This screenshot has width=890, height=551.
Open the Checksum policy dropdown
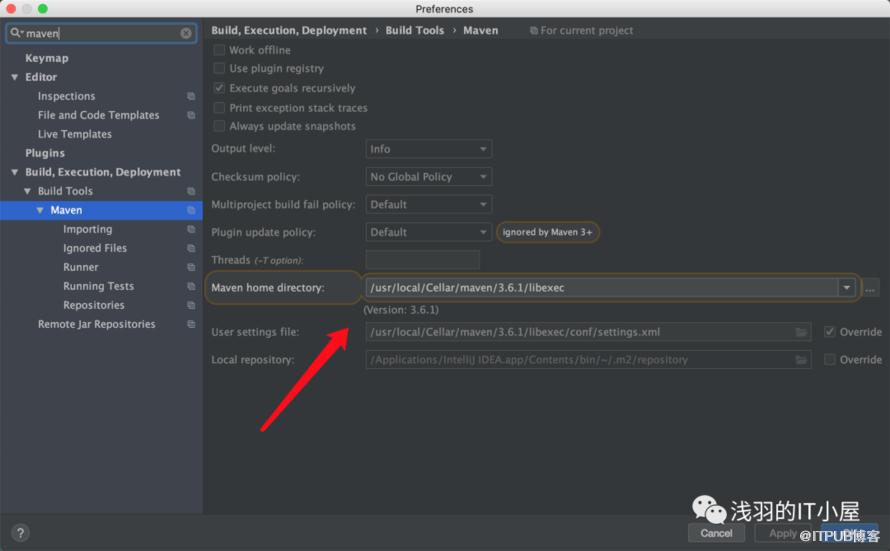[428, 177]
